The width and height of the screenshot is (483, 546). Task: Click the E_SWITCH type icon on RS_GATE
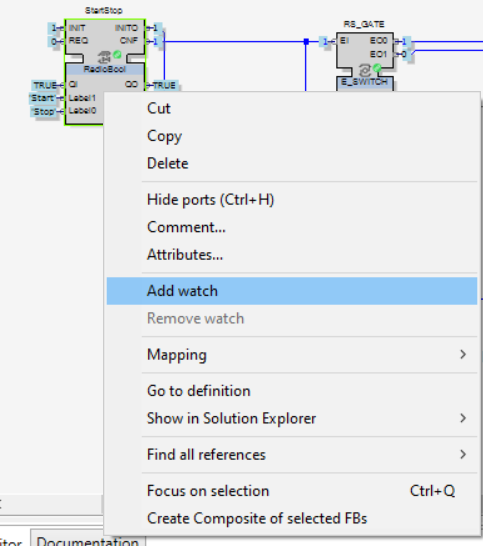point(365,70)
